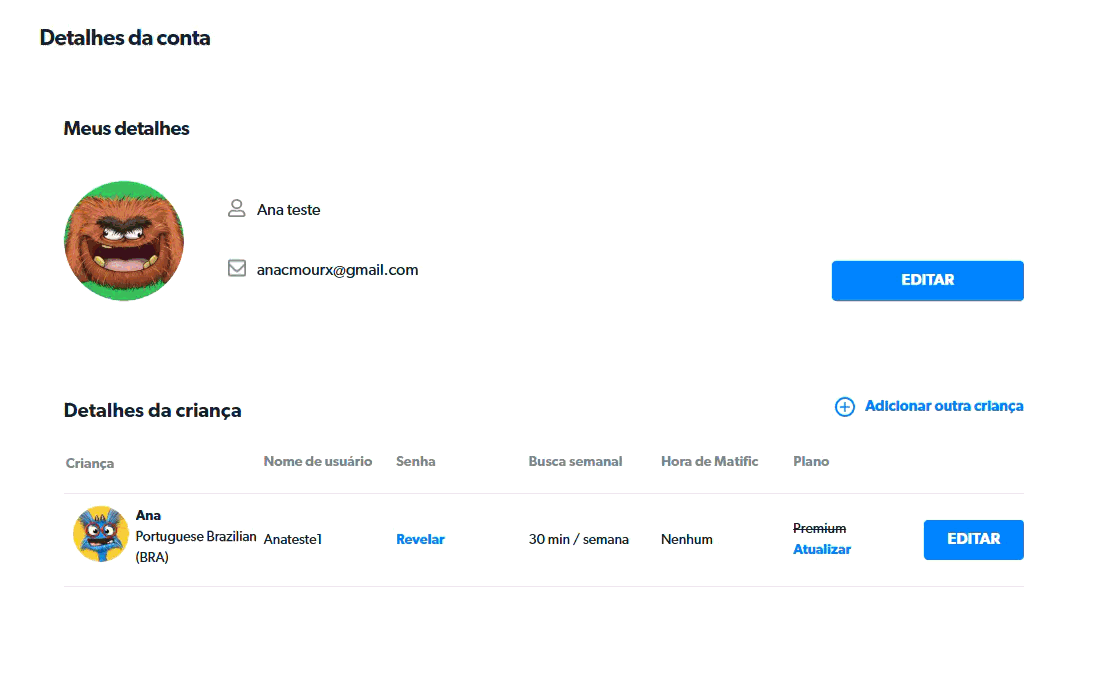Viewport: 1106px width, 694px height.
Task: Click the Senha column header
Action: (415, 461)
